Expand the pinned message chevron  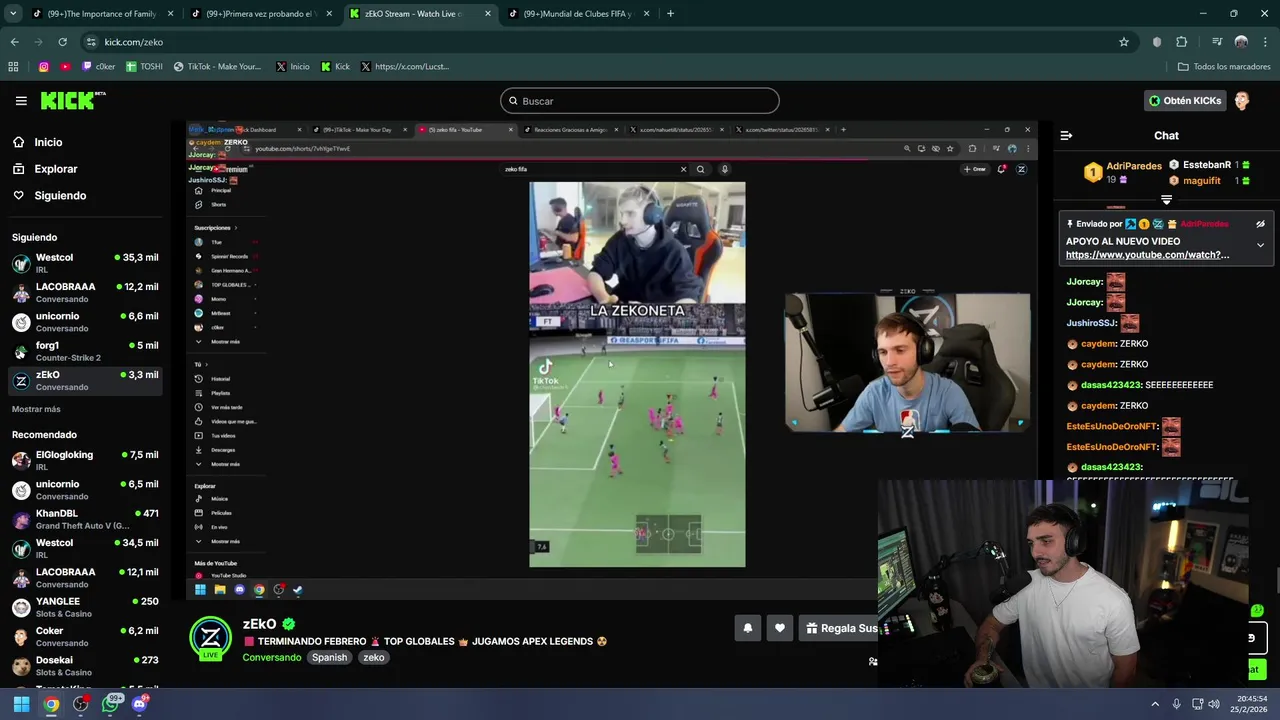(1260, 245)
